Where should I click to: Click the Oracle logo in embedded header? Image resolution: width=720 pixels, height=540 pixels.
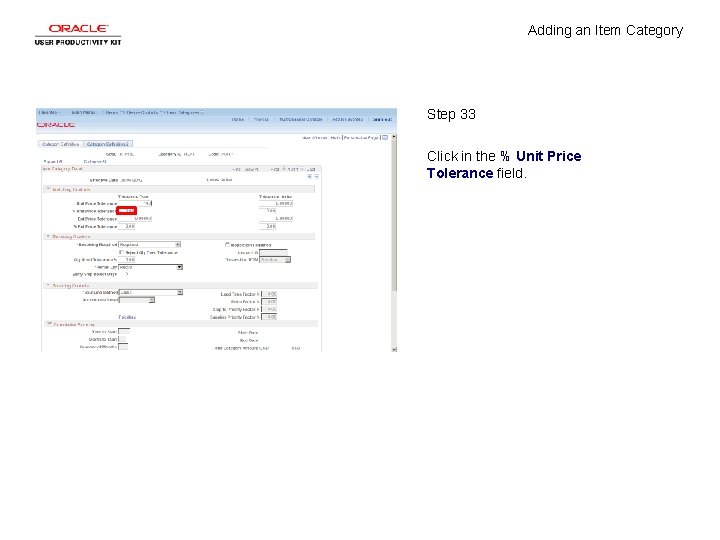(x=56, y=124)
